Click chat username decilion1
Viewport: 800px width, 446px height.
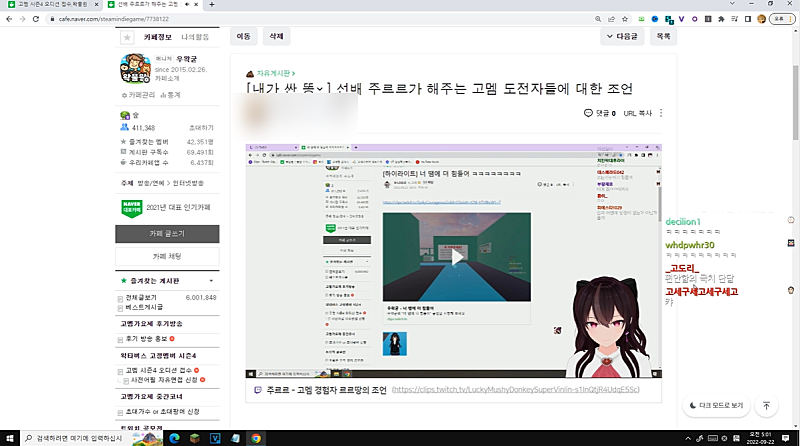click(x=683, y=222)
